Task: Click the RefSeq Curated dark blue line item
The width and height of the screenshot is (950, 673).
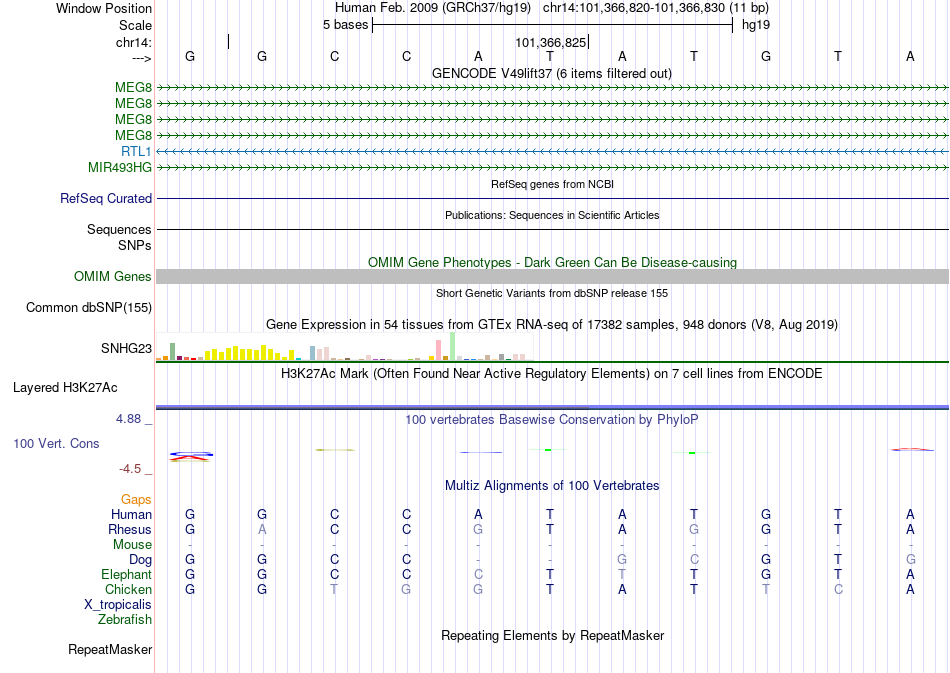Action: coord(552,198)
